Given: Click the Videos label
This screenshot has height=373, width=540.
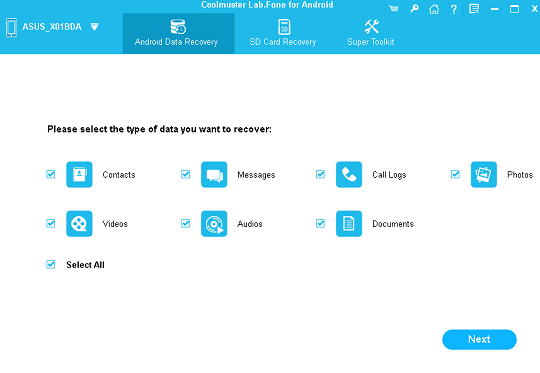Looking at the screenshot, I should pyautogui.click(x=115, y=224).
